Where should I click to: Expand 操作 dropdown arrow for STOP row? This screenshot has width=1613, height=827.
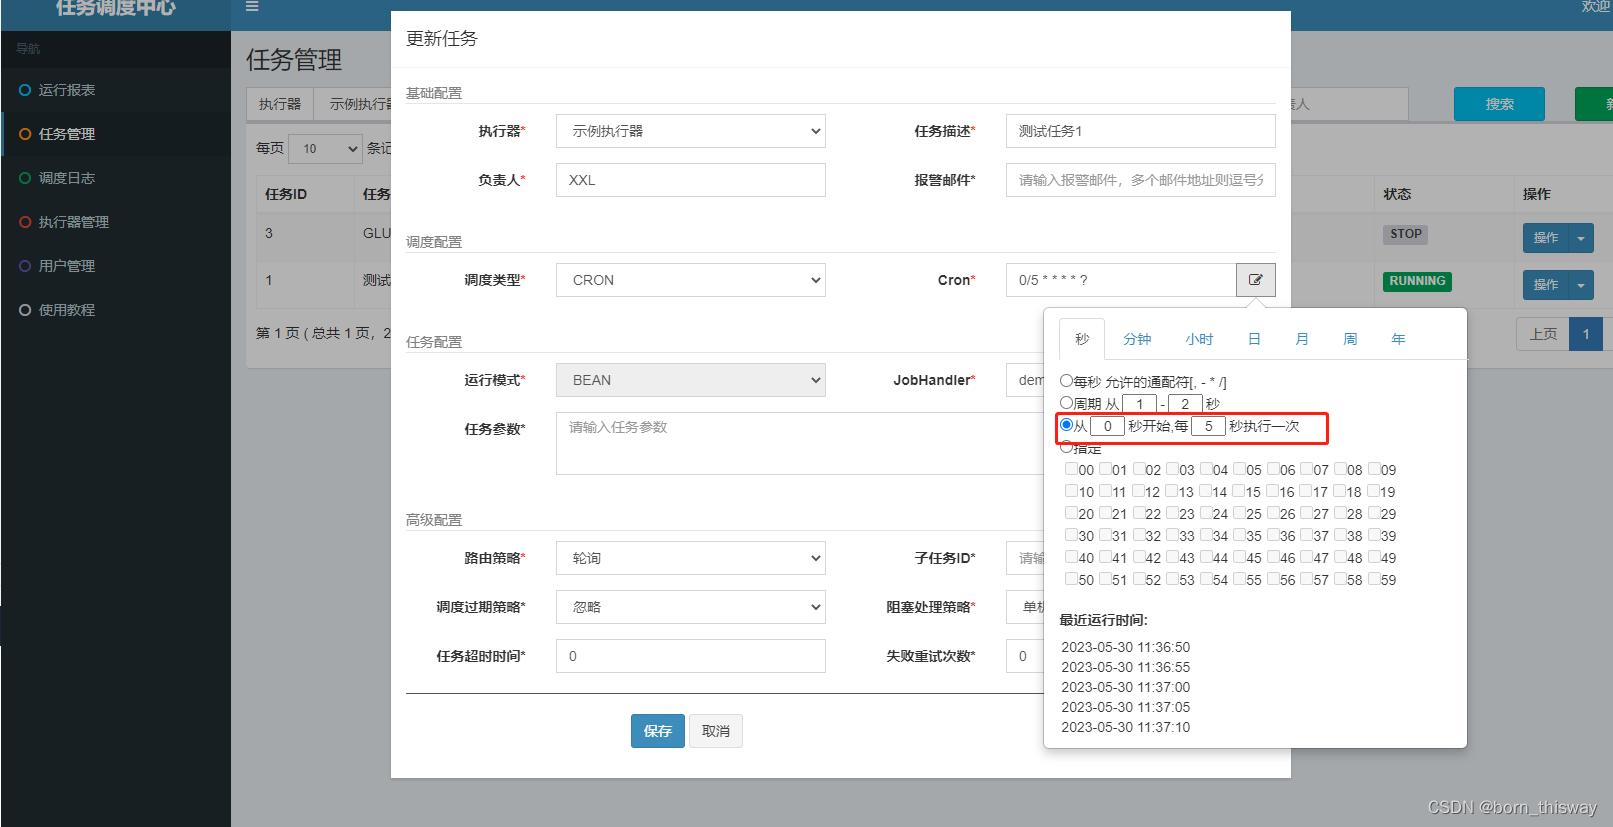tap(1581, 238)
